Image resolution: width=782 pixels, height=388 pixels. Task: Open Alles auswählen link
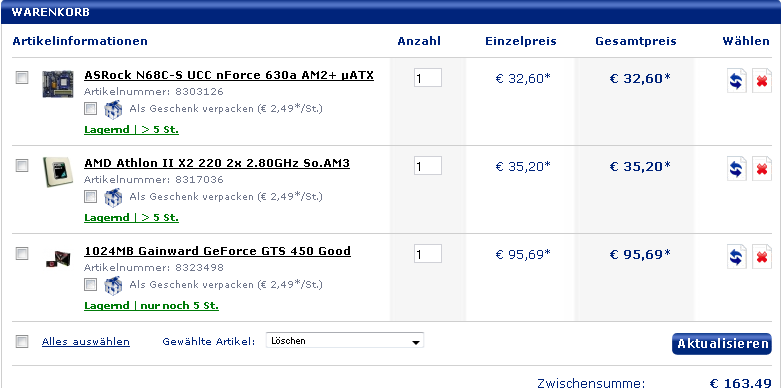[86, 342]
